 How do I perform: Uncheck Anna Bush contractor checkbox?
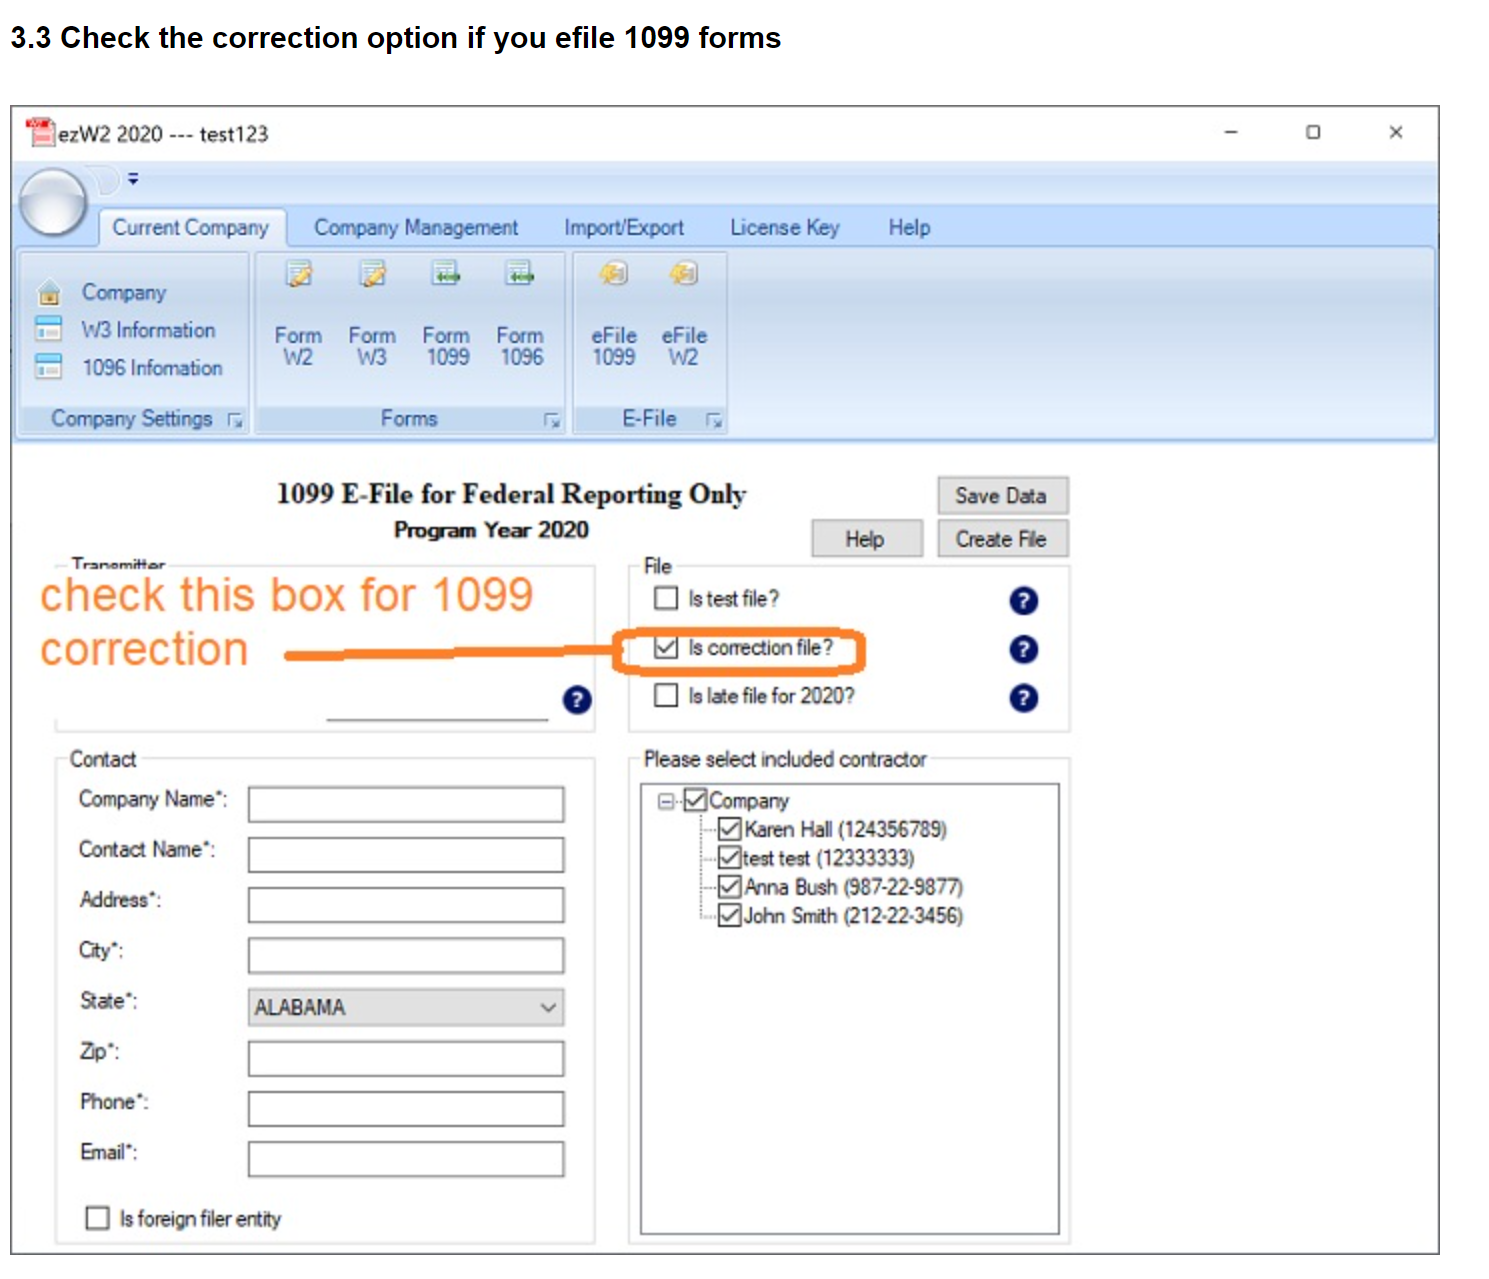730,887
